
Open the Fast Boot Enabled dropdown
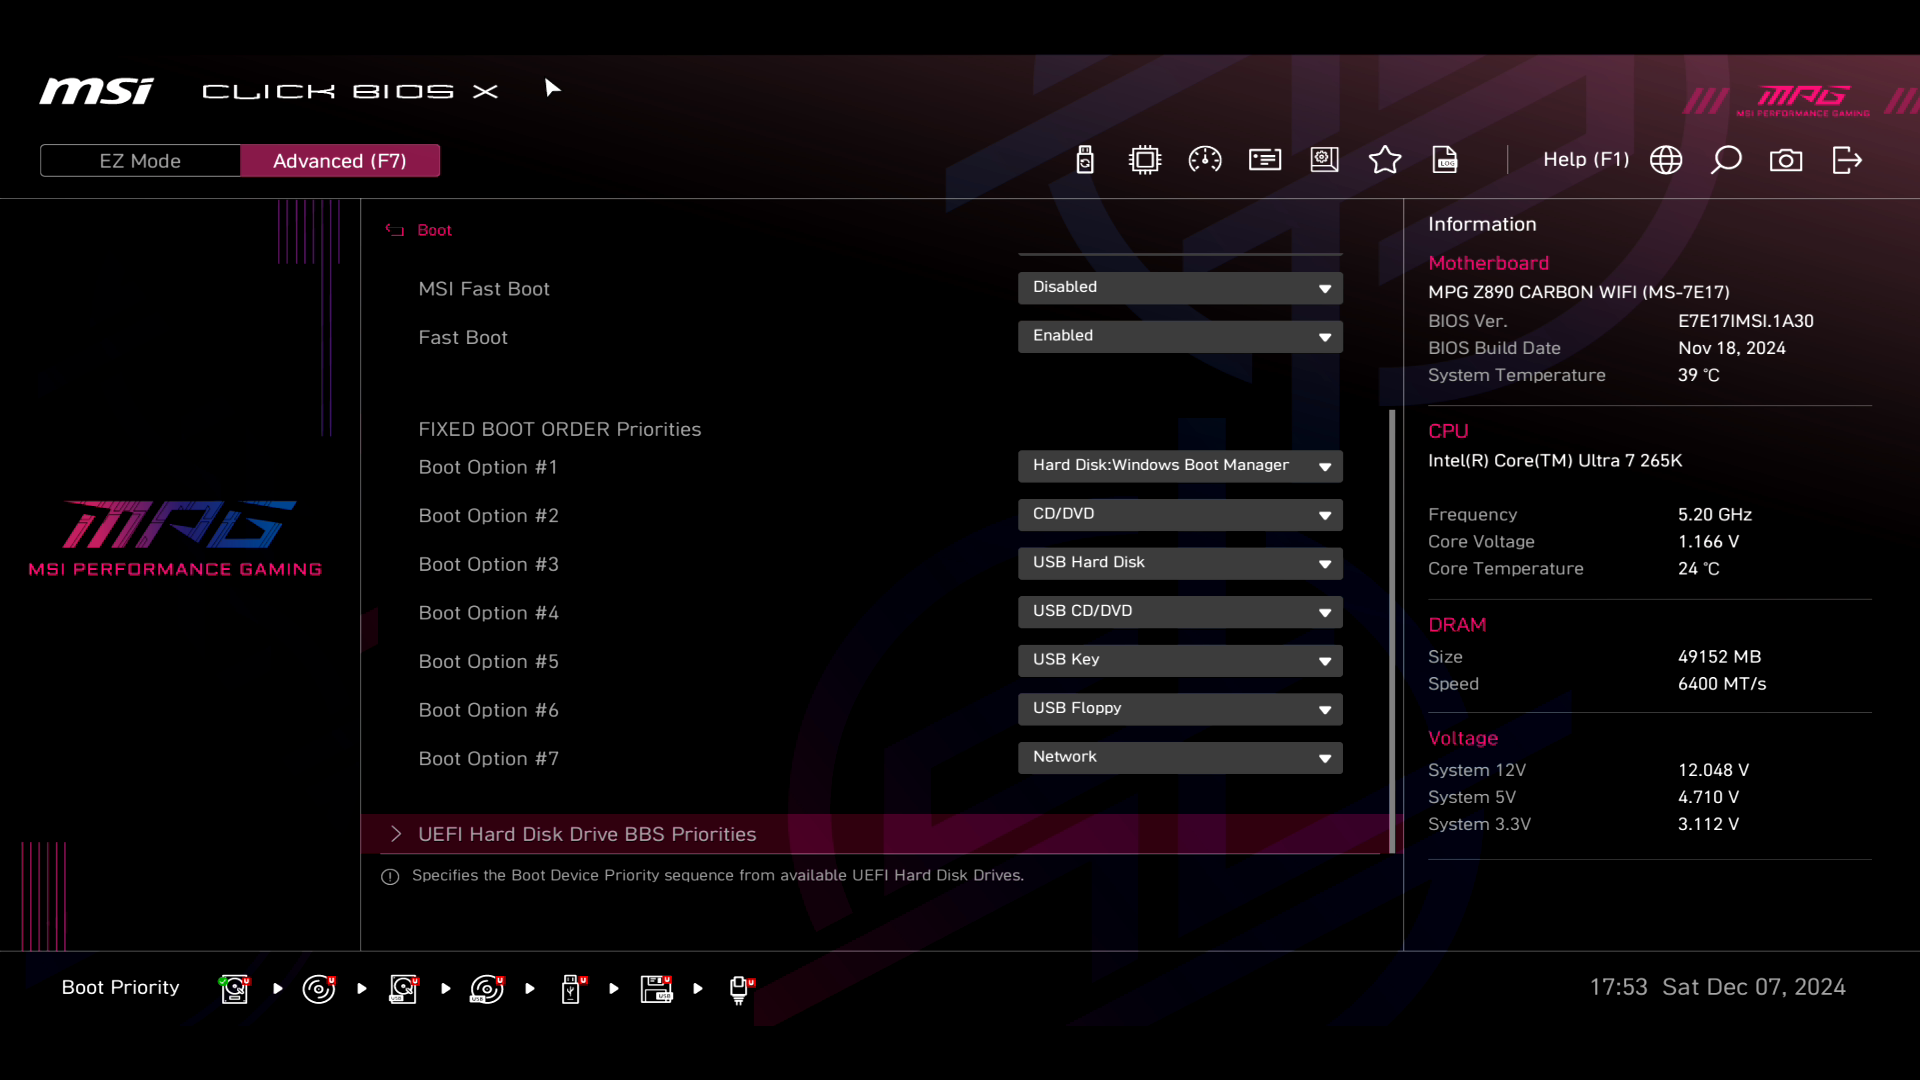(1180, 337)
